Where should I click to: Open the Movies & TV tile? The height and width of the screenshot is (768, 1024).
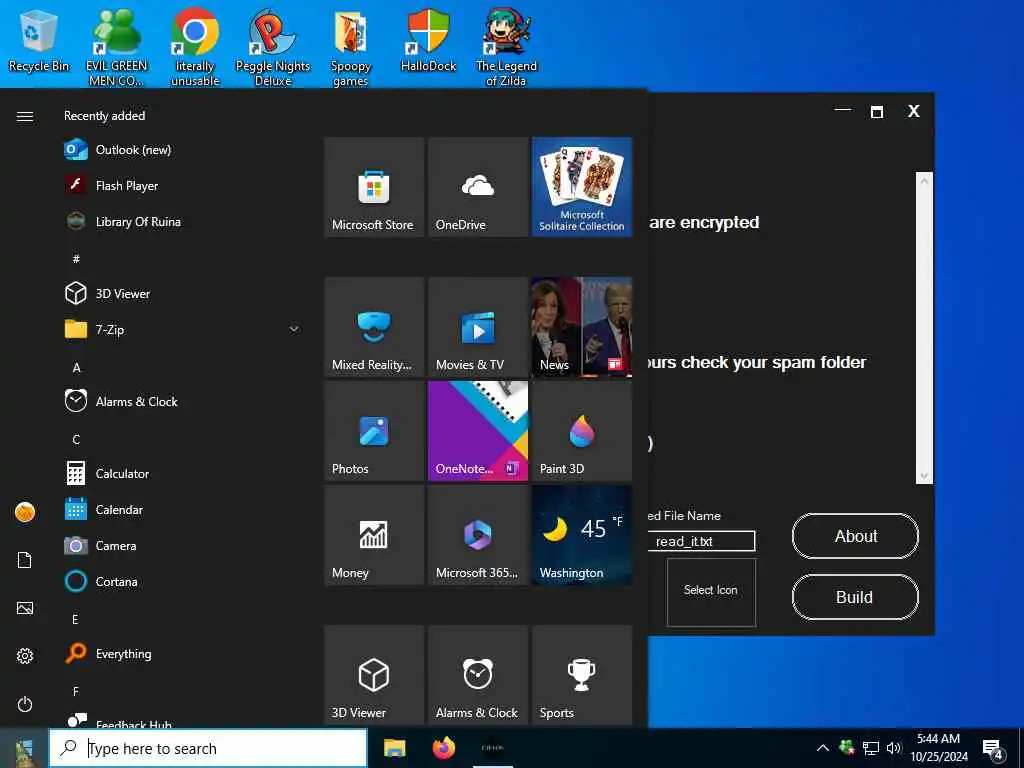pyautogui.click(x=478, y=327)
